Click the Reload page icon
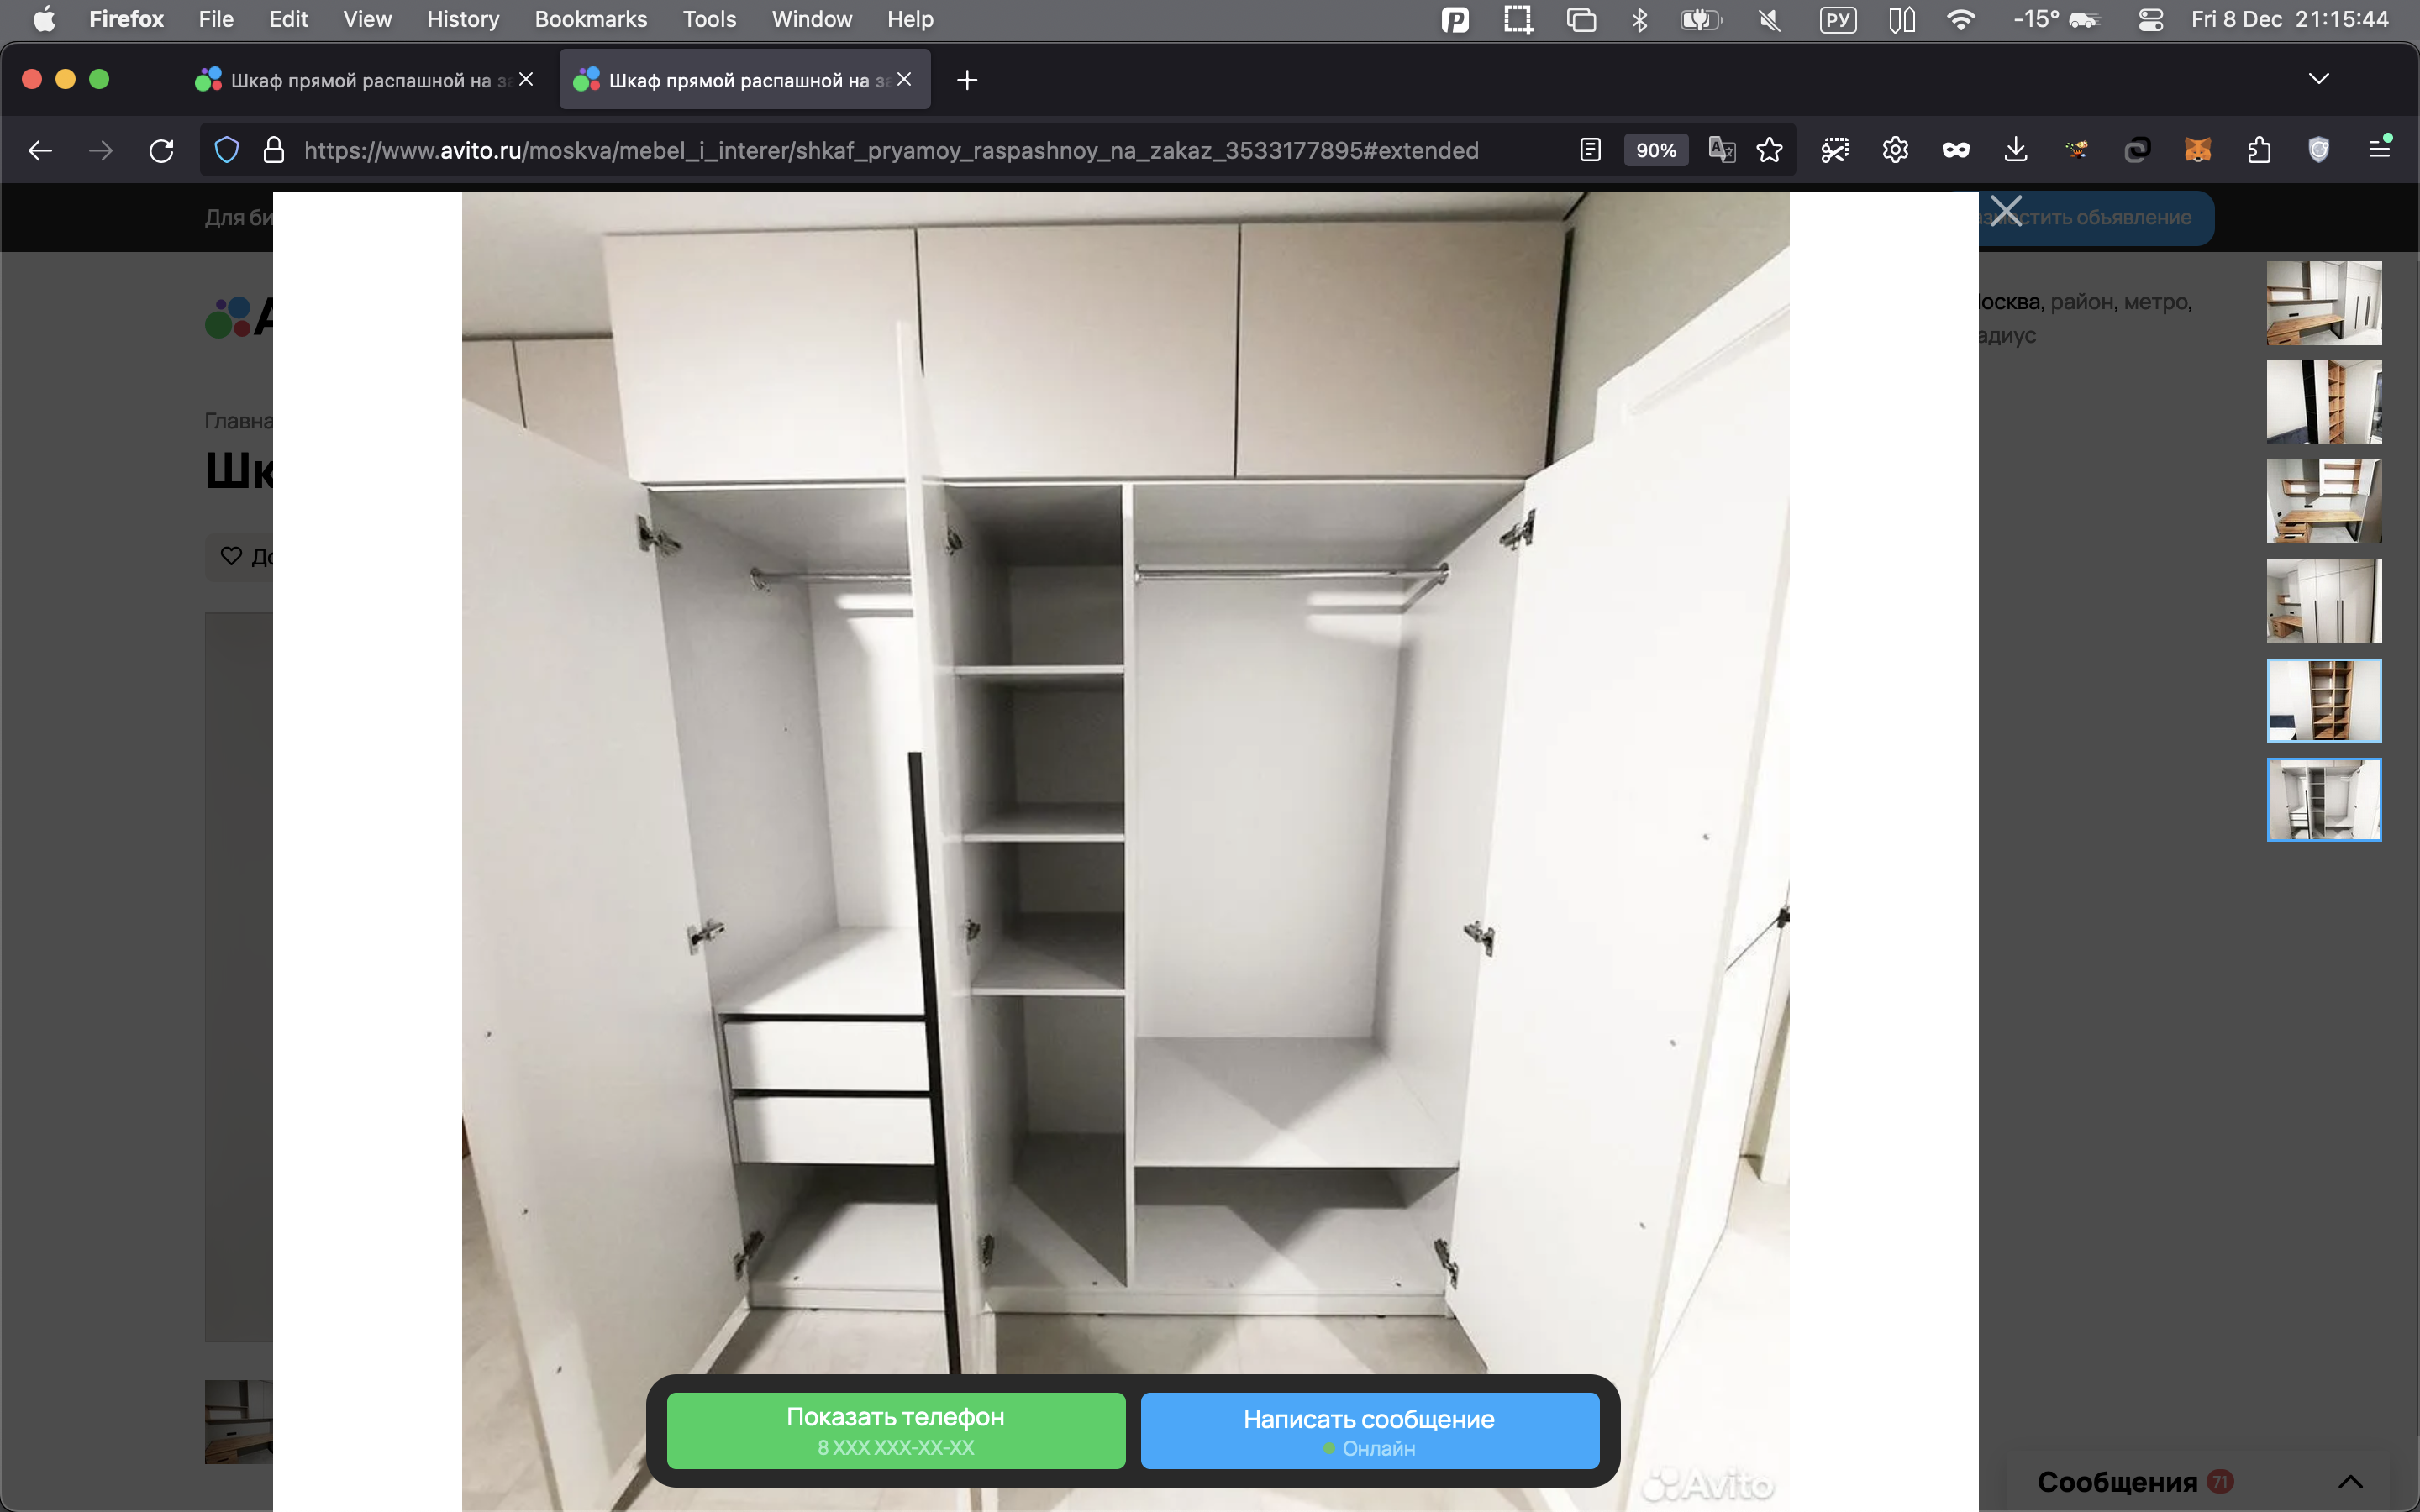This screenshot has width=2420, height=1512. click(161, 151)
